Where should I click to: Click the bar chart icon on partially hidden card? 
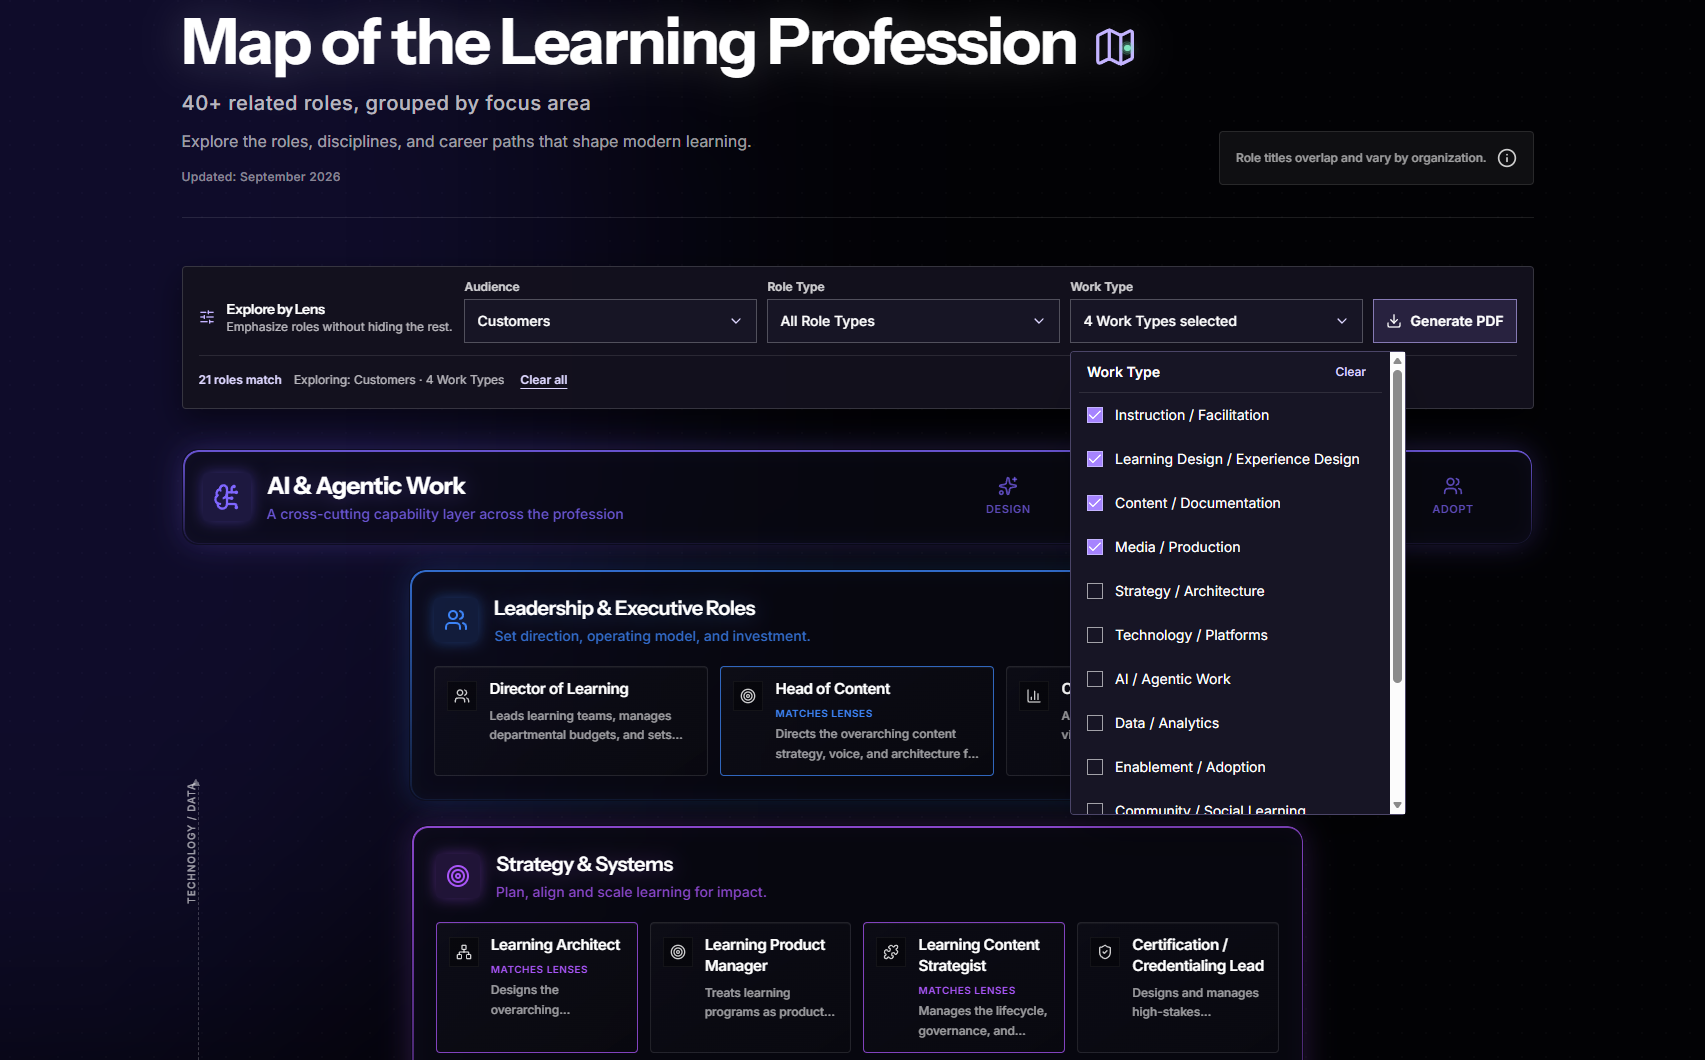(1034, 696)
